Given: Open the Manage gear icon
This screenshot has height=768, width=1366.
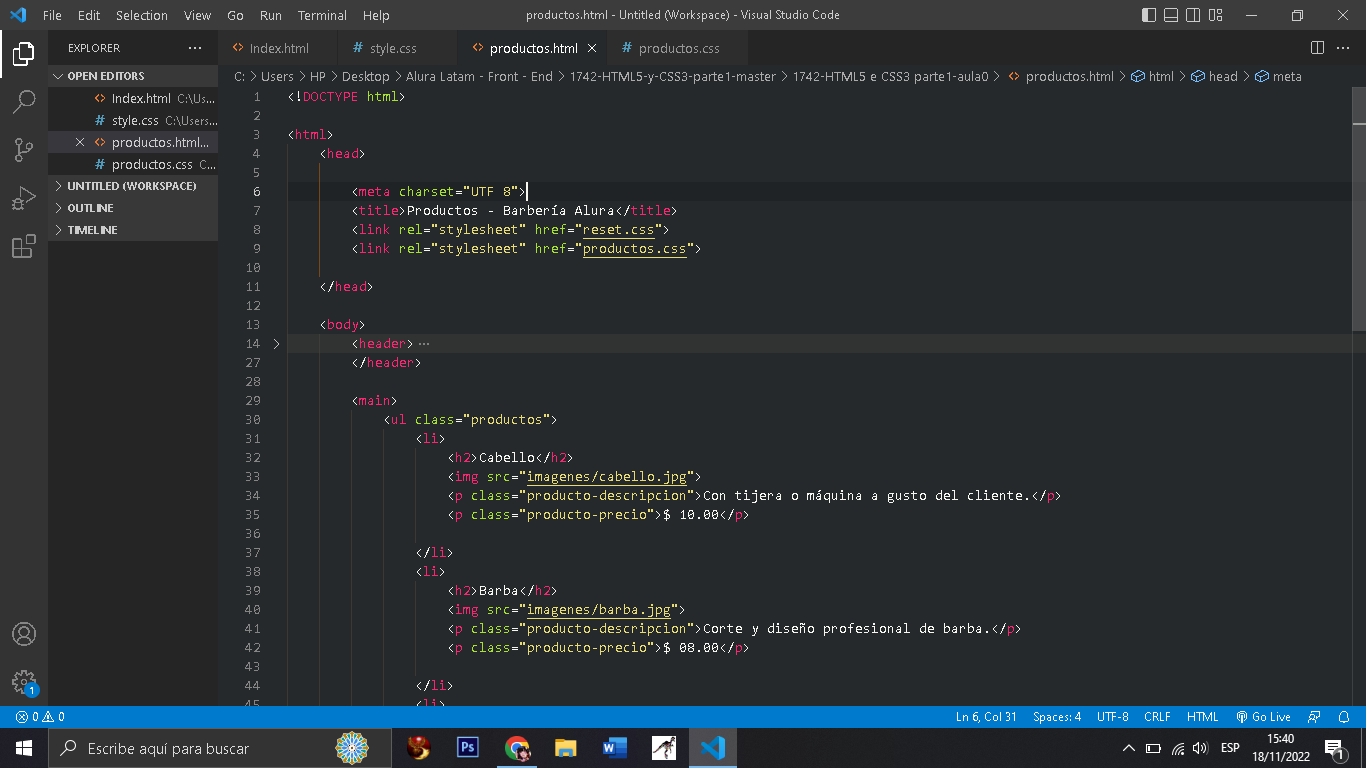Looking at the screenshot, I should 24,682.
